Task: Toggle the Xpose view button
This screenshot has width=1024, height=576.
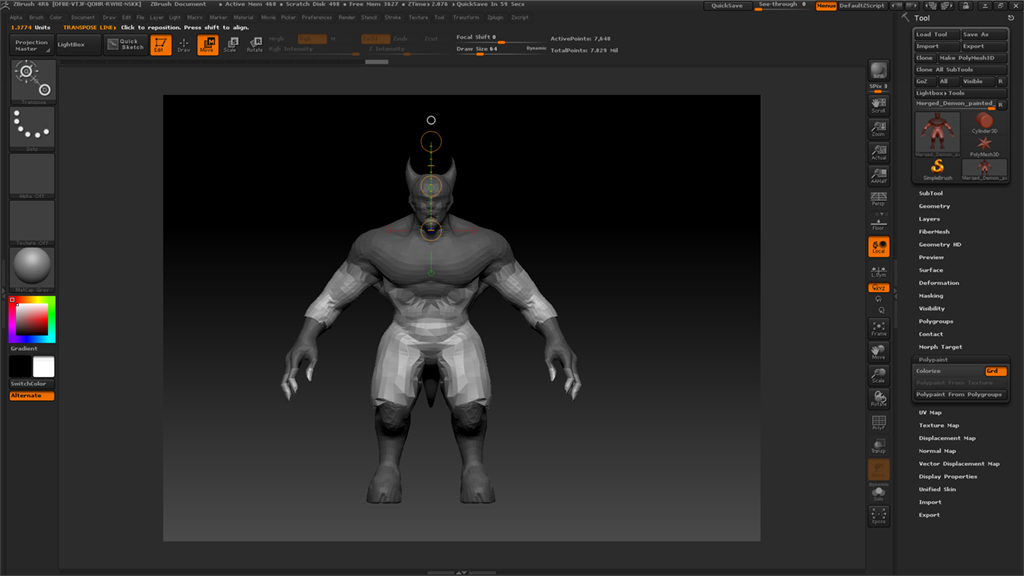Action: [x=878, y=516]
